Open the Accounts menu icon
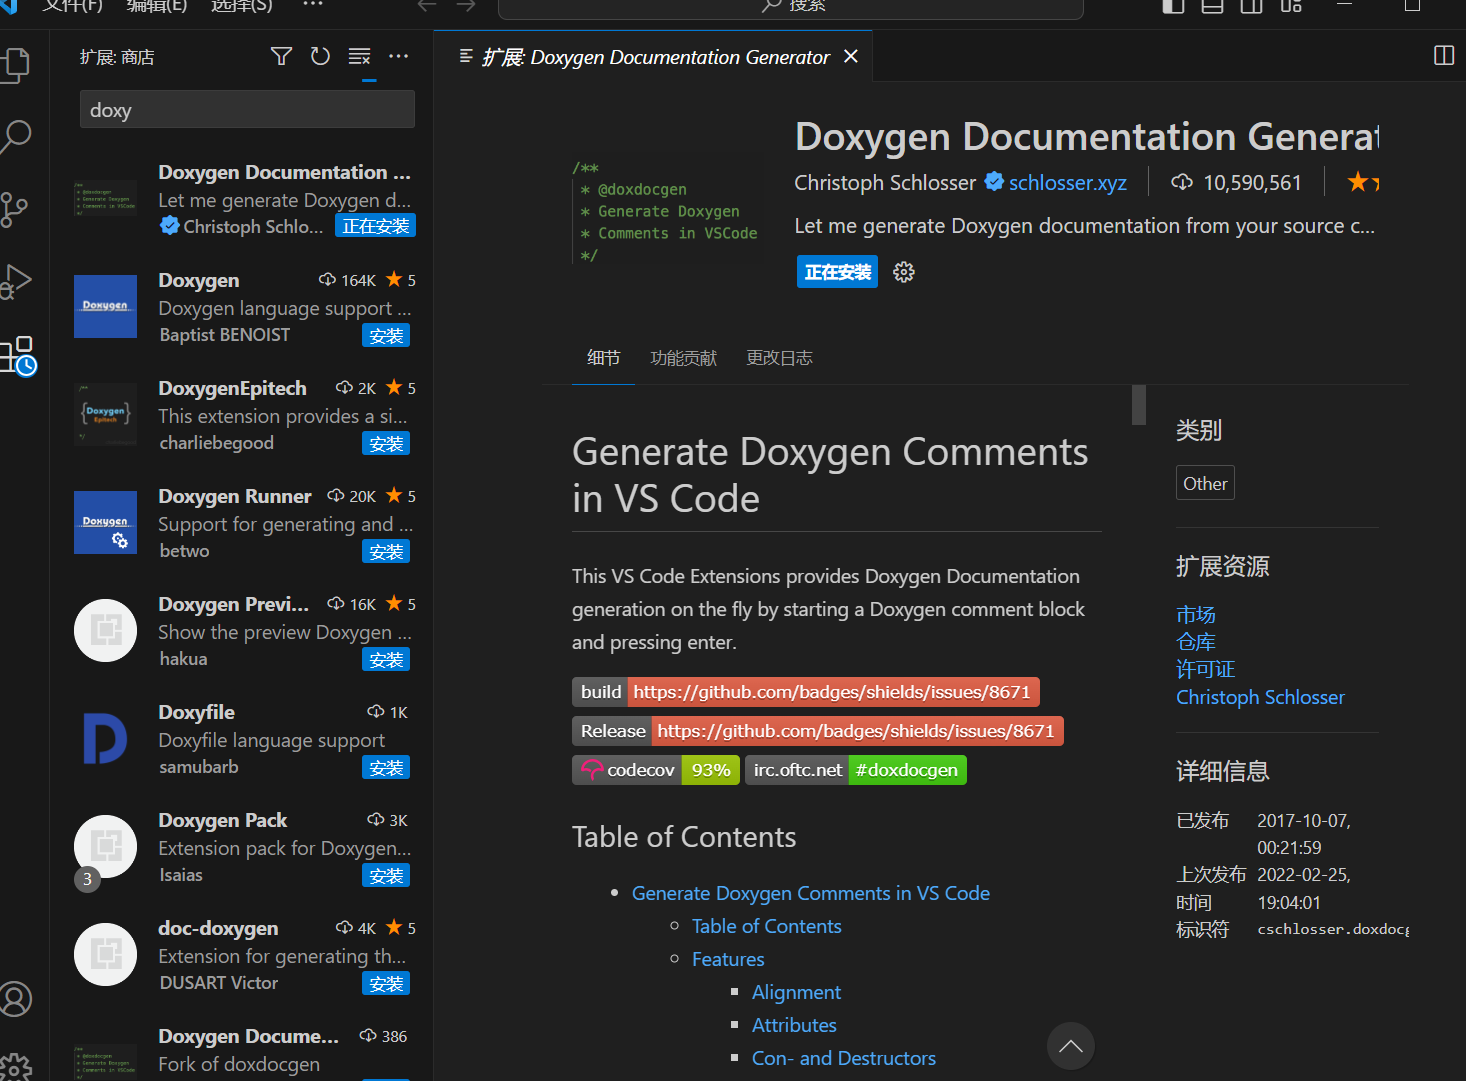 (17, 998)
